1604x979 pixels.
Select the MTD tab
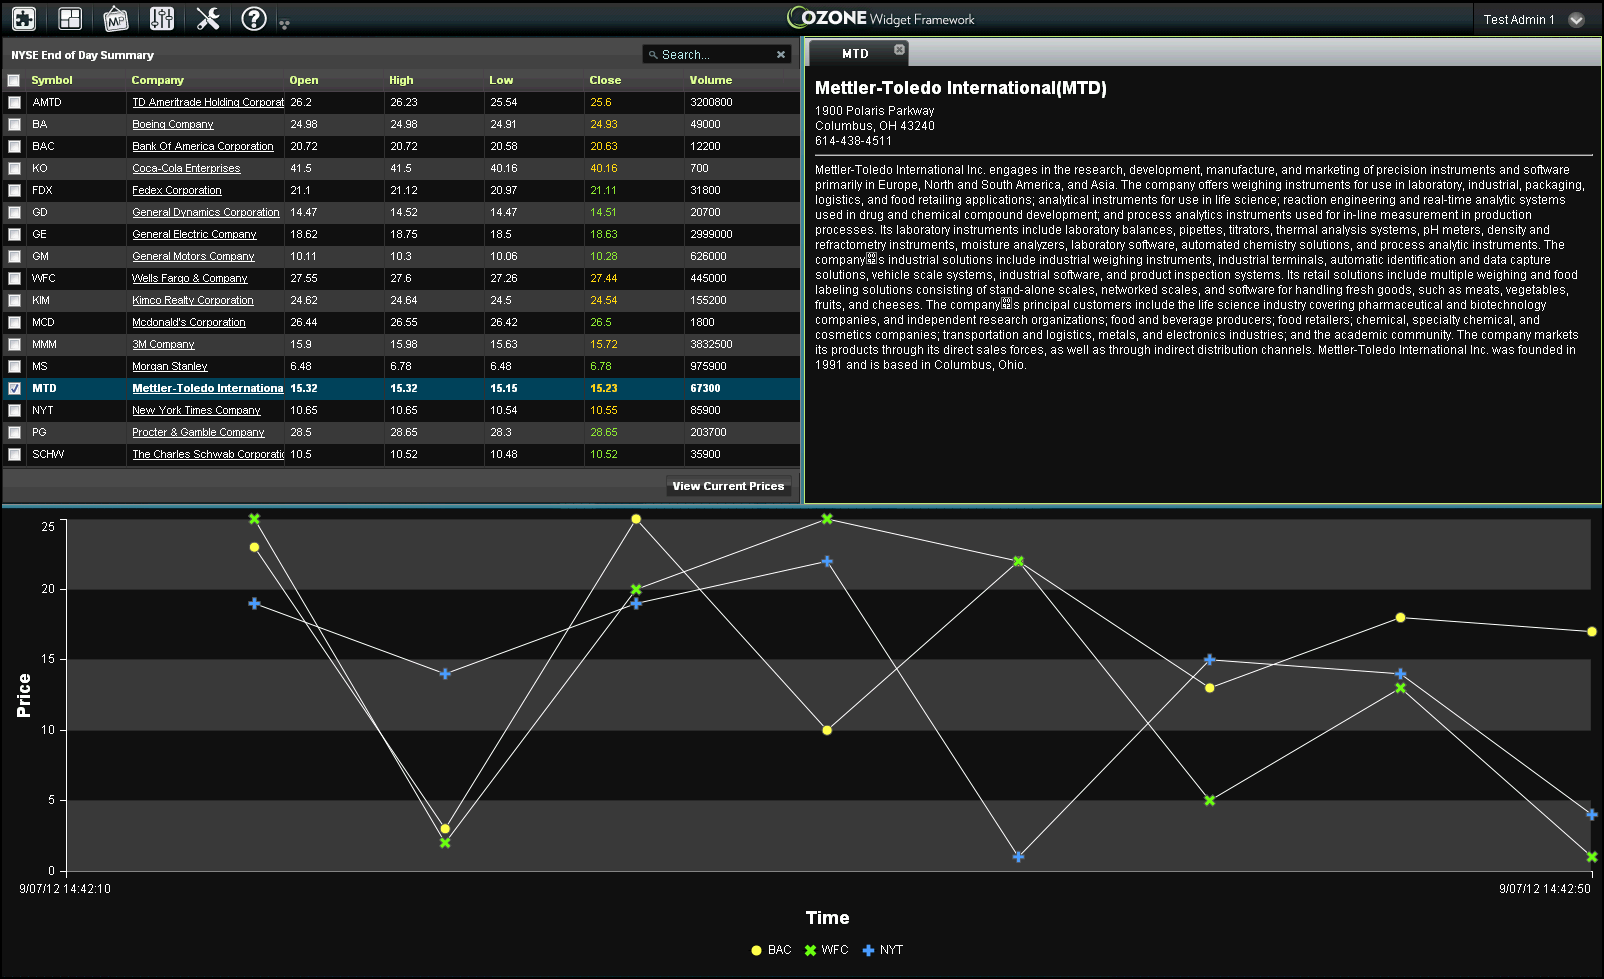click(855, 54)
